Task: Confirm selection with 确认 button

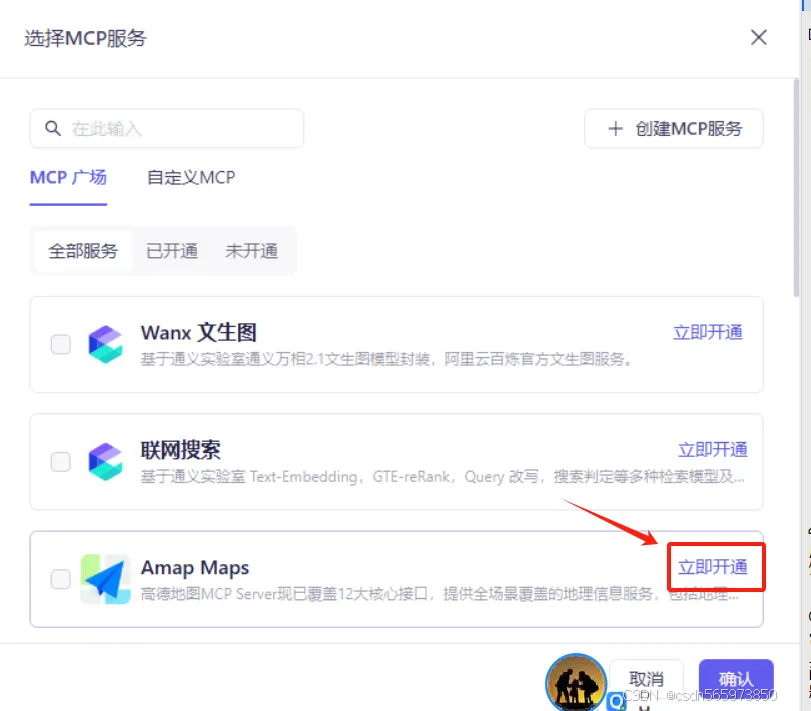Action: pyautogui.click(x=736, y=678)
